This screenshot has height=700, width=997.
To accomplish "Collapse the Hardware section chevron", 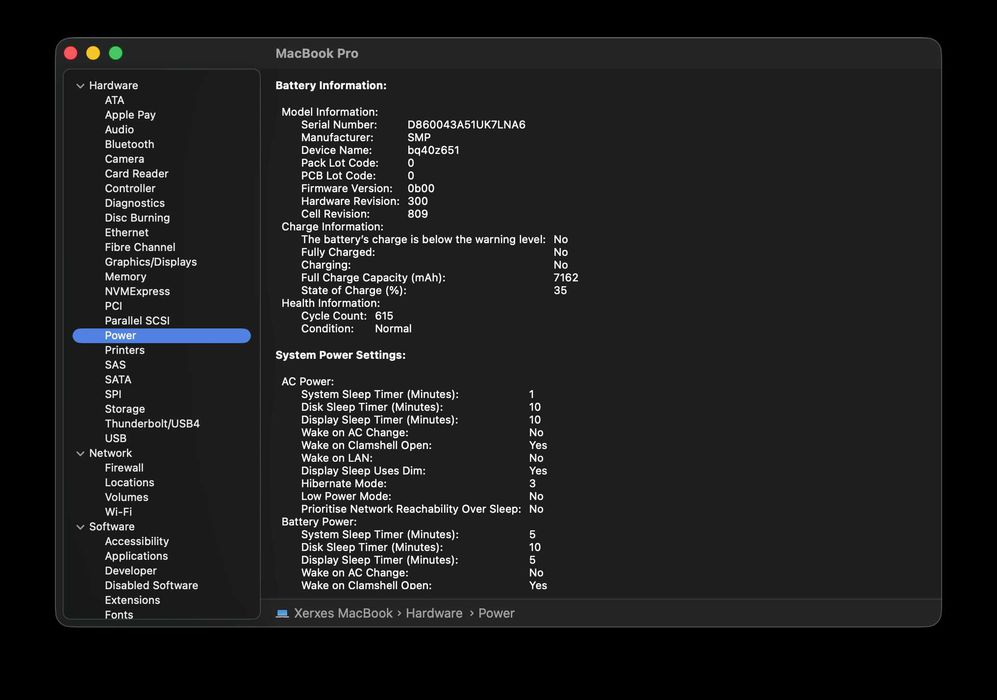I will tap(80, 86).
